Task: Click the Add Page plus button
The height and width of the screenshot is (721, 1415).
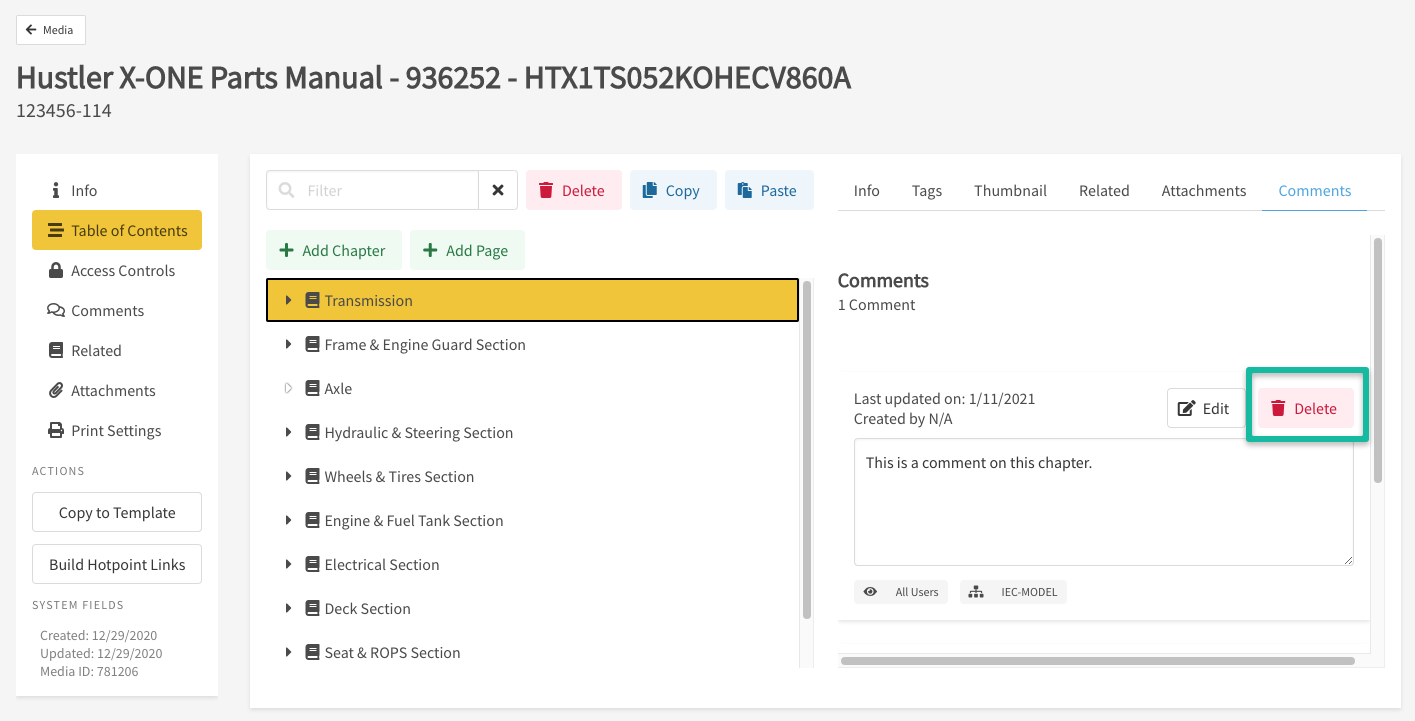Action: tap(466, 250)
